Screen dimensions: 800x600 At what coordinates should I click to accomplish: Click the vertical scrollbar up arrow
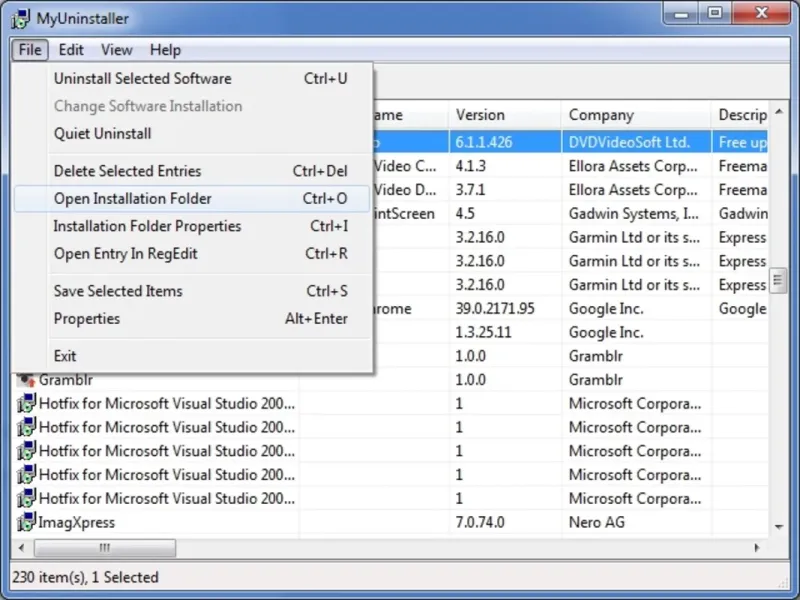coord(778,110)
